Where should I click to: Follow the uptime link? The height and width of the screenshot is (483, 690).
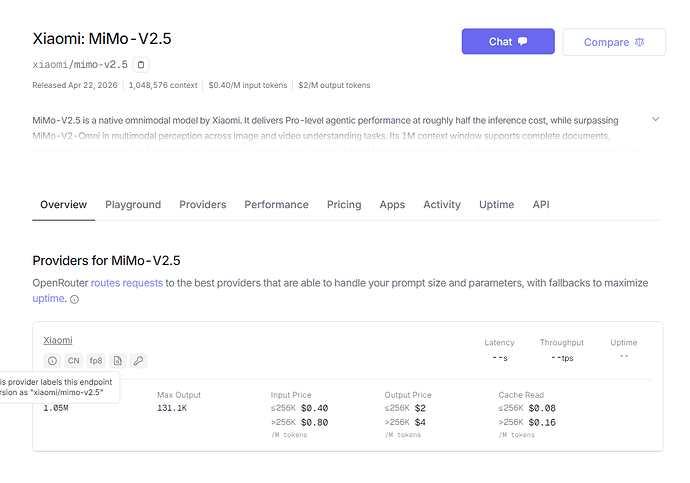tap(48, 298)
